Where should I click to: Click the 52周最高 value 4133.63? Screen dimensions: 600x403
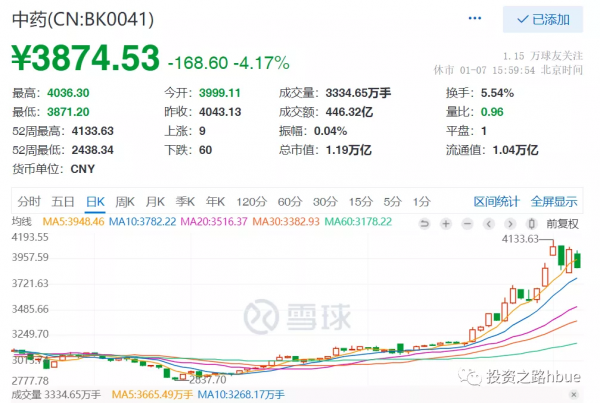coord(93,131)
